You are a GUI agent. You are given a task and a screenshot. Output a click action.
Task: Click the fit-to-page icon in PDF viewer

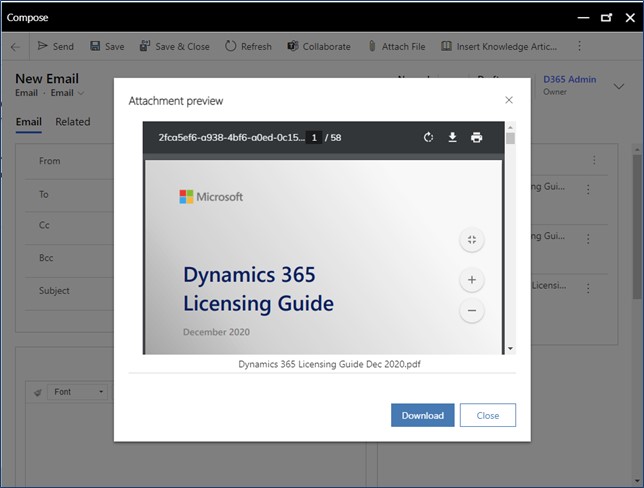pyautogui.click(x=472, y=240)
